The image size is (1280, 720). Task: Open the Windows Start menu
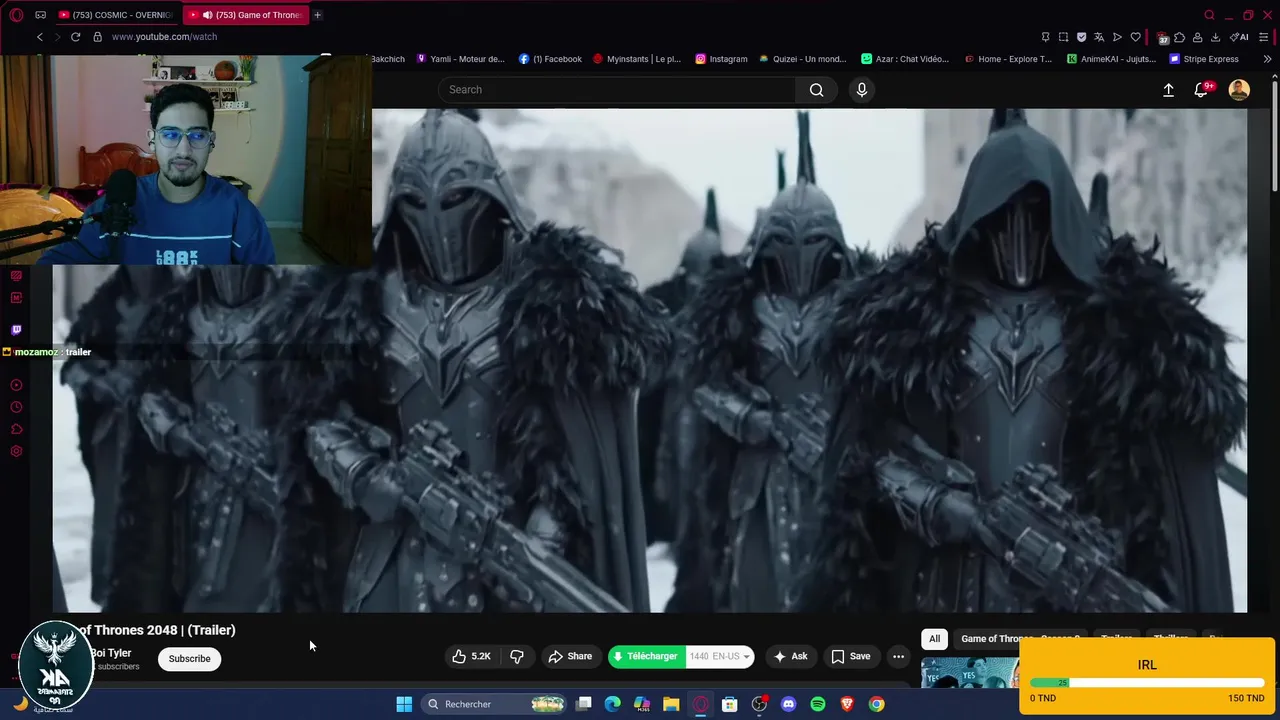click(404, 704)
